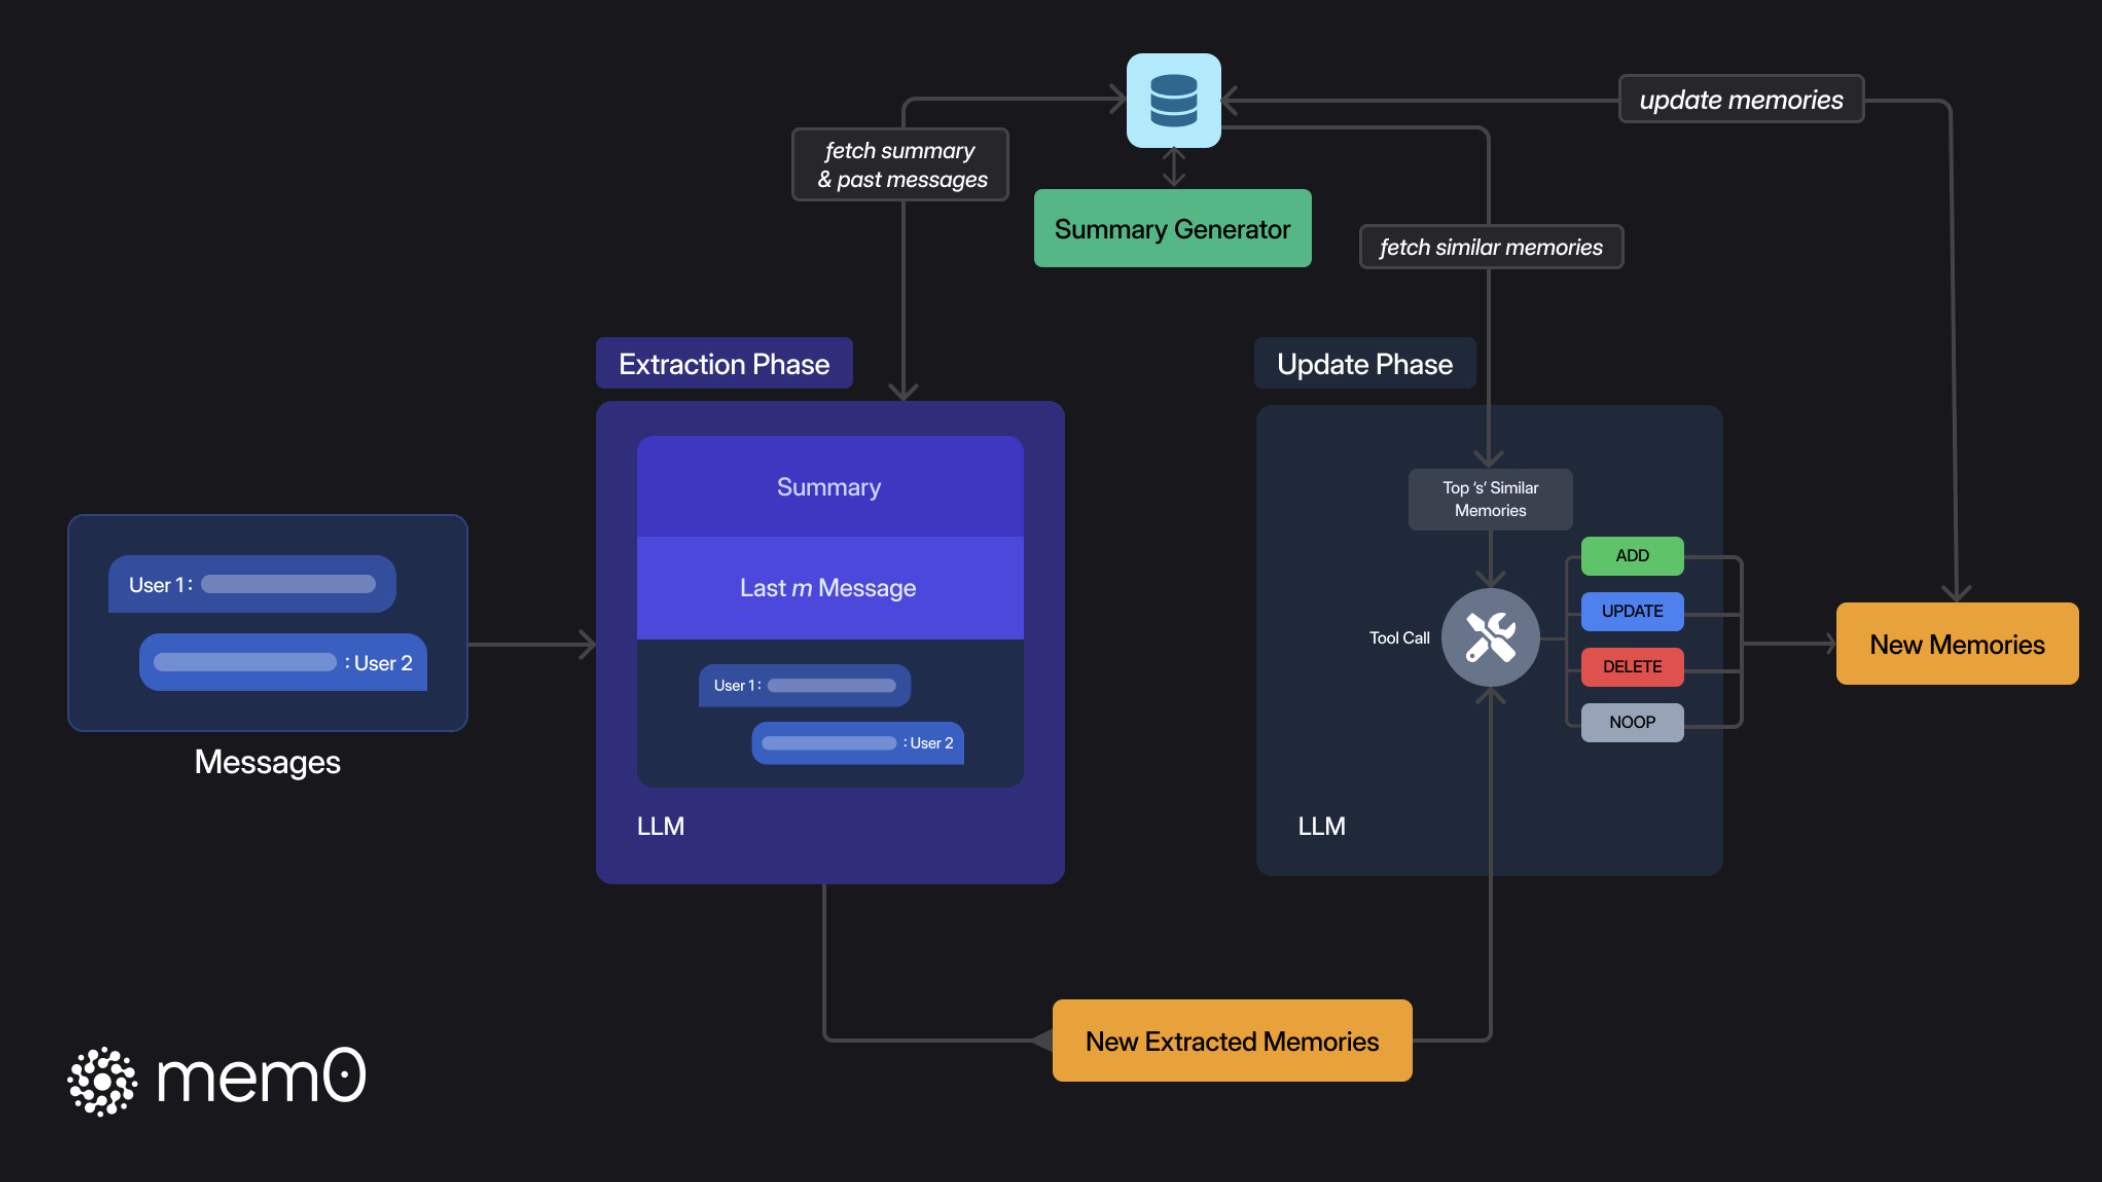Click the database icon at the top
This screenshot has width=2102, height=1182.
click(x=1173, y=100)
